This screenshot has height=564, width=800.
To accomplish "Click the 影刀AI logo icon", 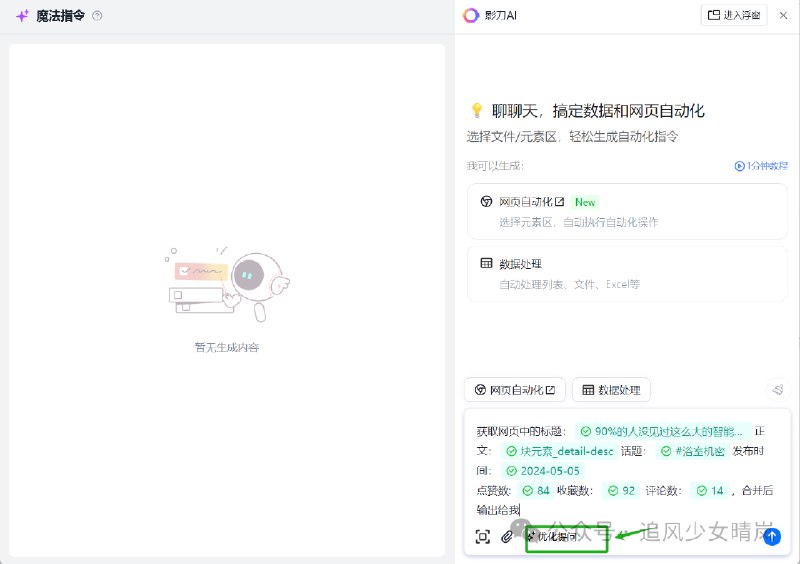I will coord(471,15).
